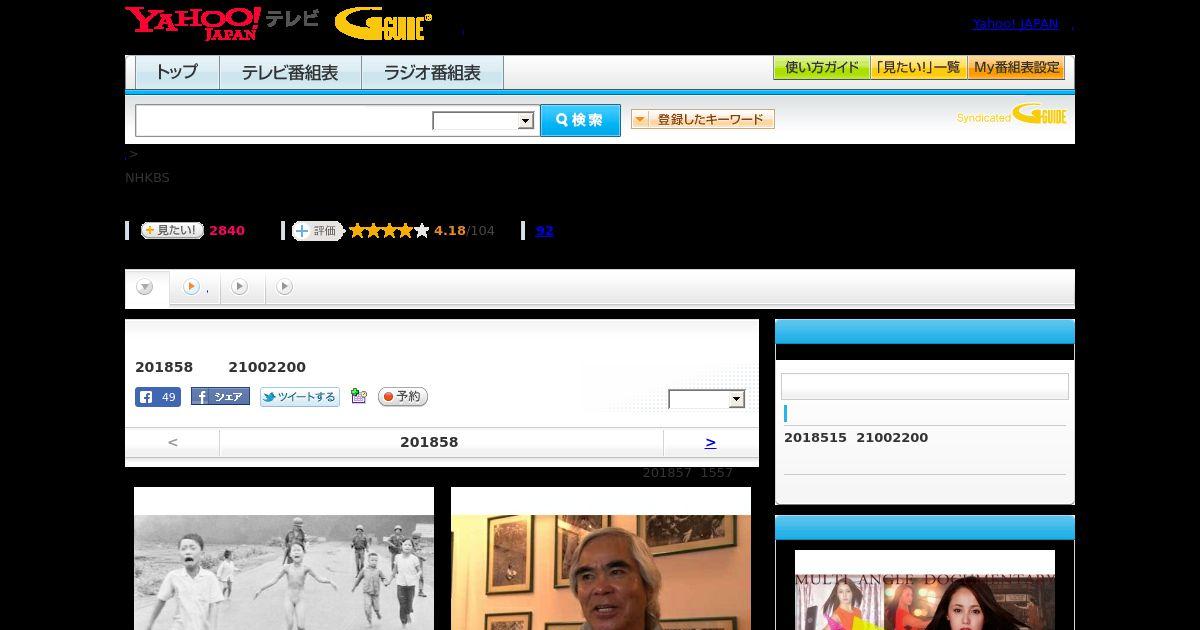Click the 予約 record reservation button
1200x630 pixels.
403,397
